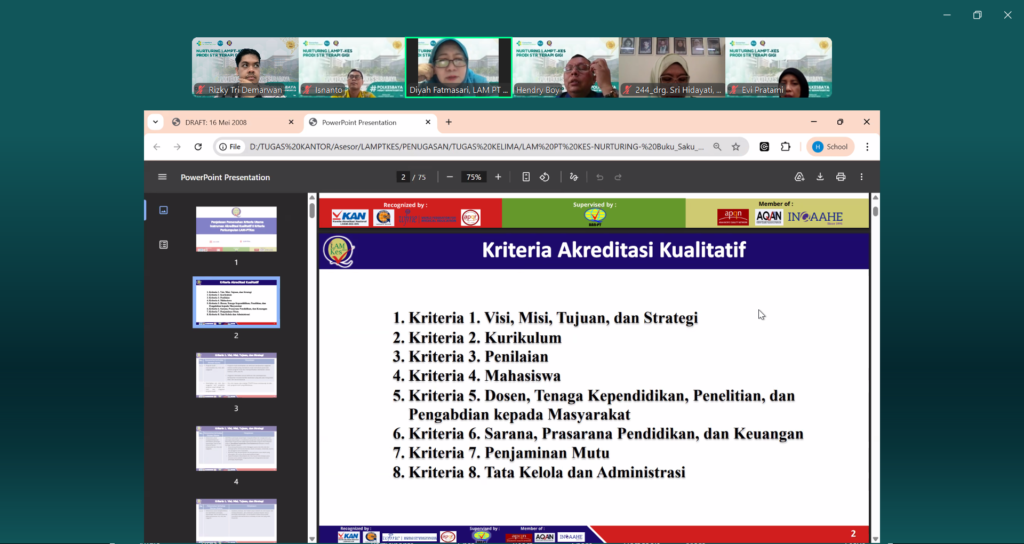Open the tab search dropdown arrow
The width and height of the screenshot is (1024, 544).
[155, 122]
